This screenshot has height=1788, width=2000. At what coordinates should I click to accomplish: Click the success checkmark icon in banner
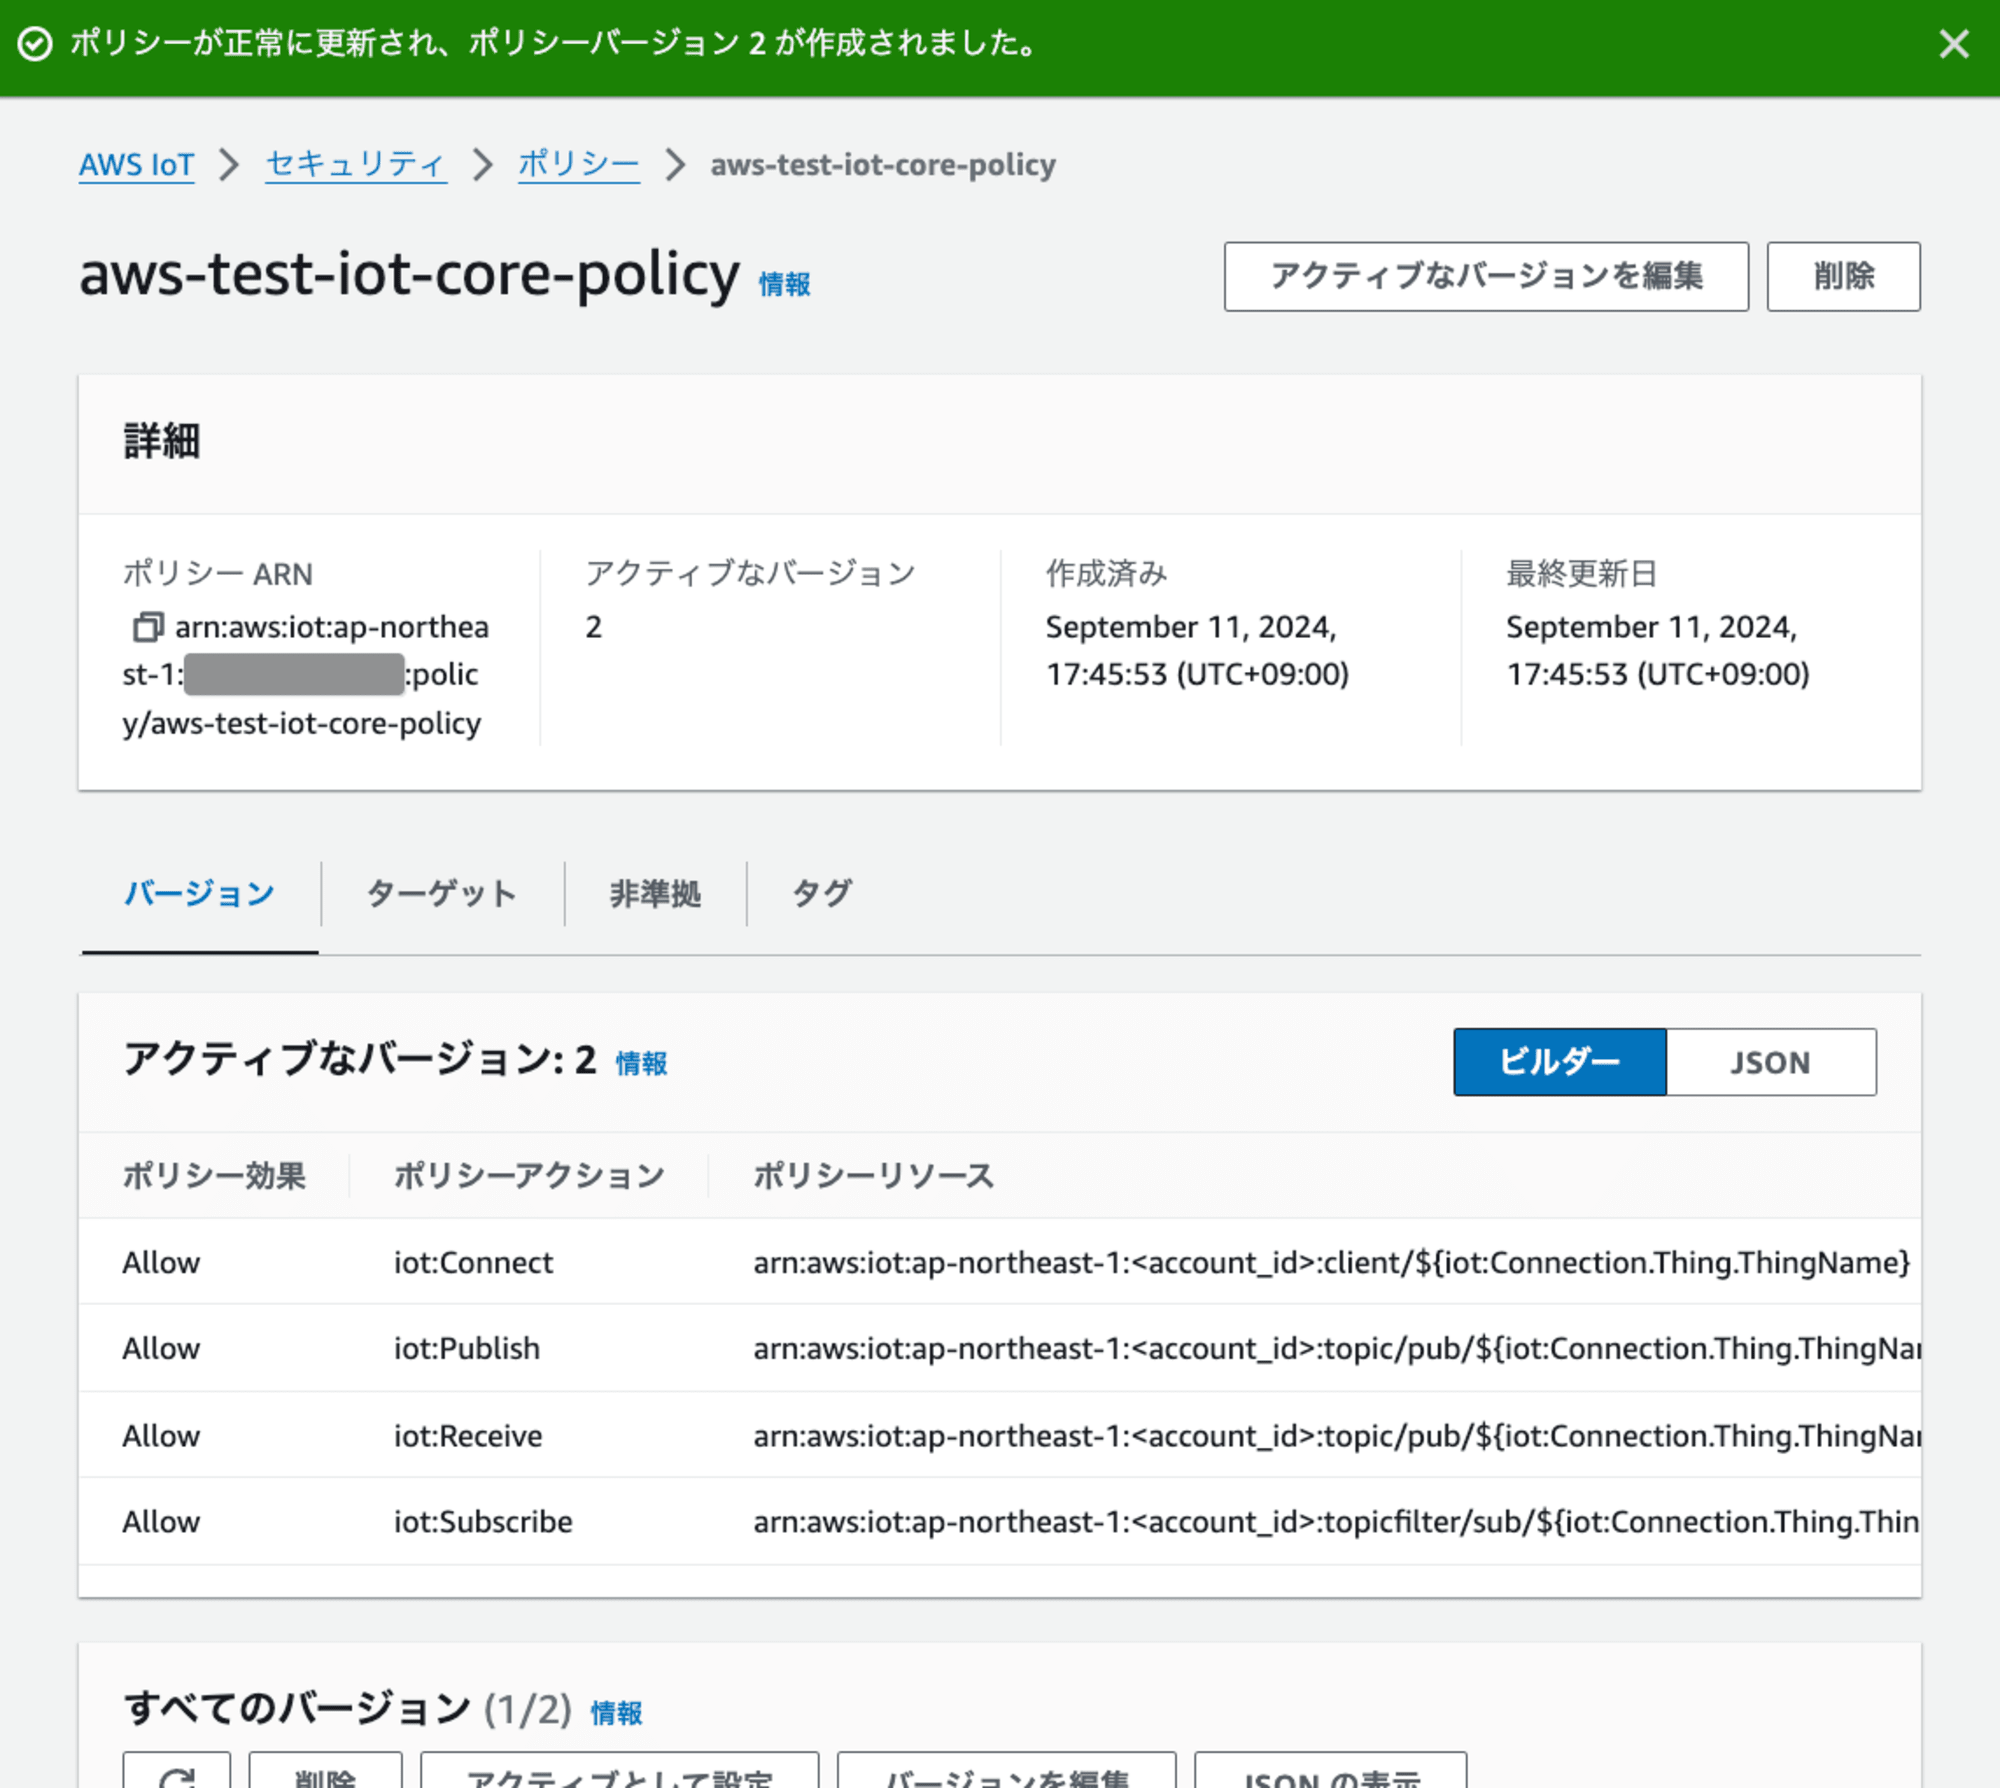click(x=35, y=44)
